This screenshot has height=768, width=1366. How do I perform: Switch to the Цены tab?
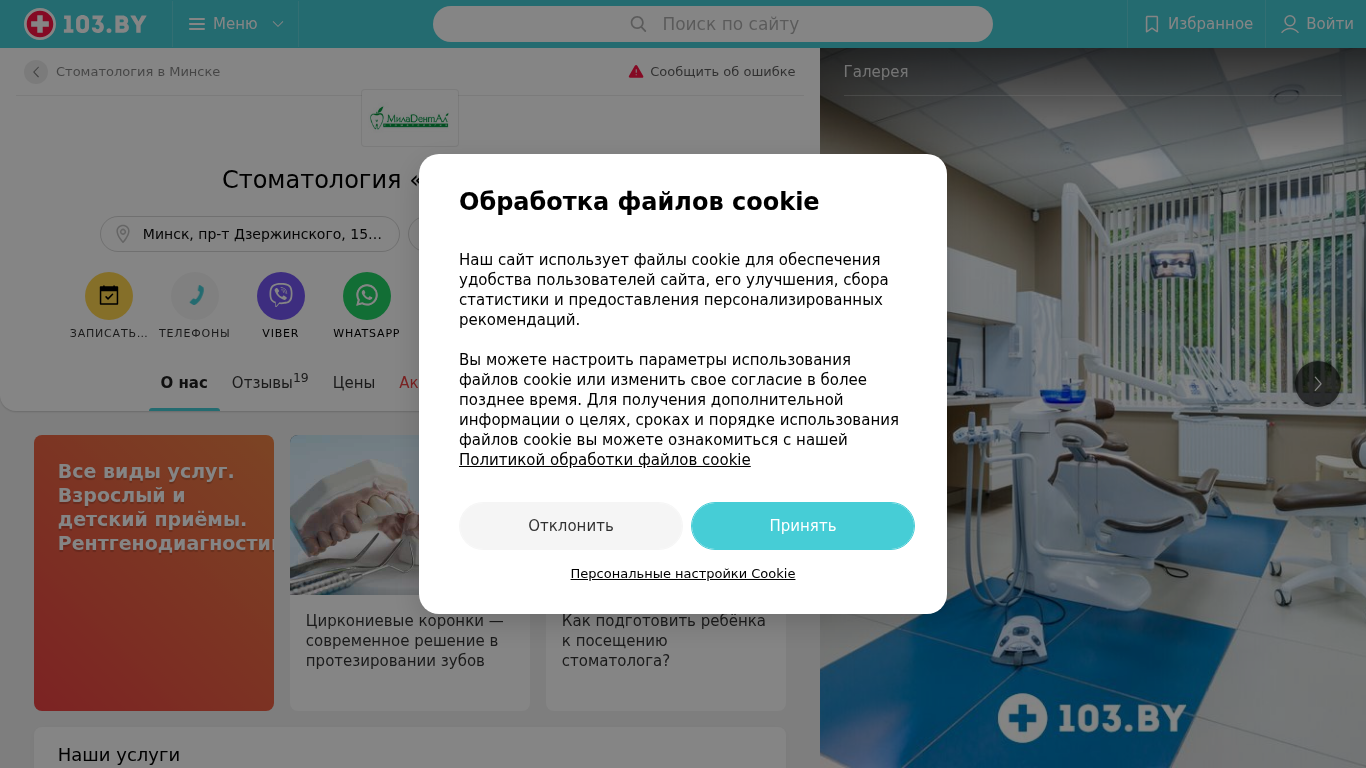click(x=354, y=383)
